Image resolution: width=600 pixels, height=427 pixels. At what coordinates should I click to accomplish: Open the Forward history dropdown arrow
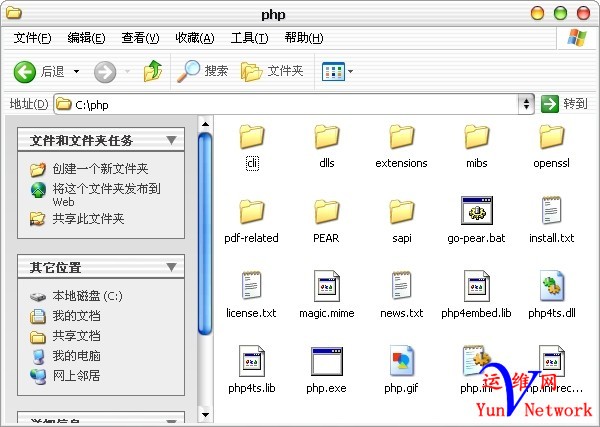[x=127, y=71]
